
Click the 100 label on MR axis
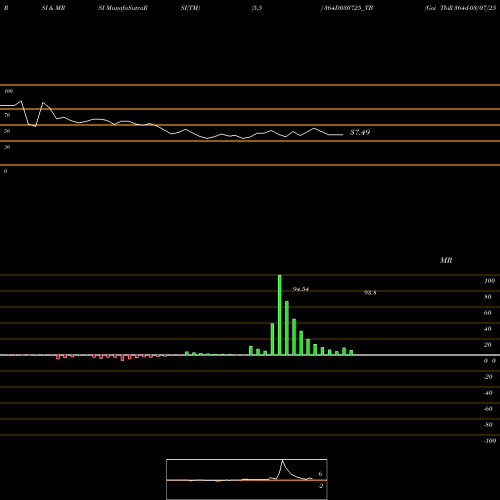coord(489,281)
